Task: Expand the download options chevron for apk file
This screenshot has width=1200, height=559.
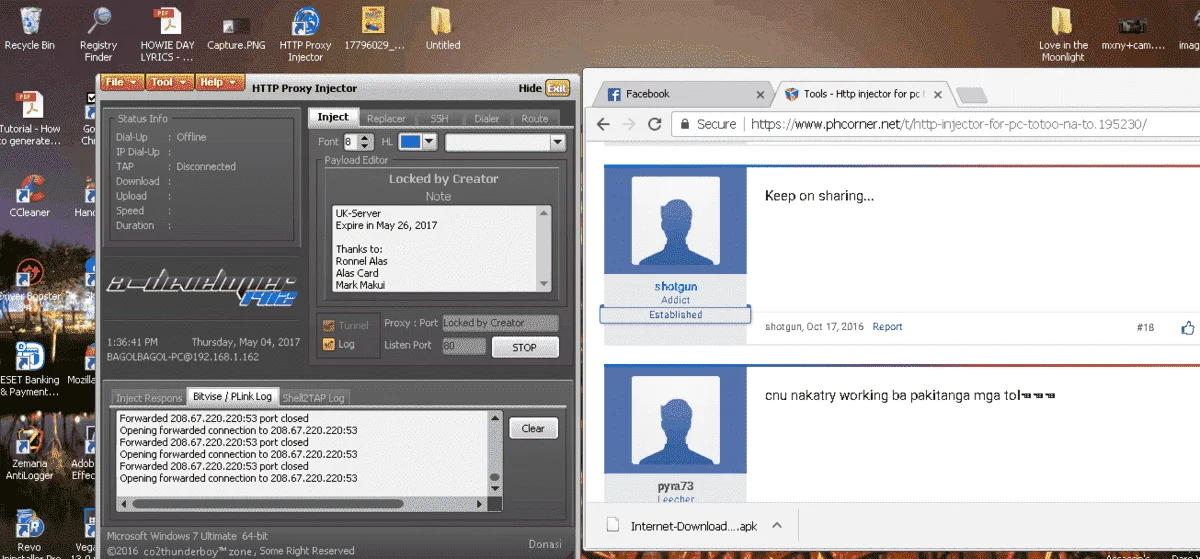Action: pos(777,525)
